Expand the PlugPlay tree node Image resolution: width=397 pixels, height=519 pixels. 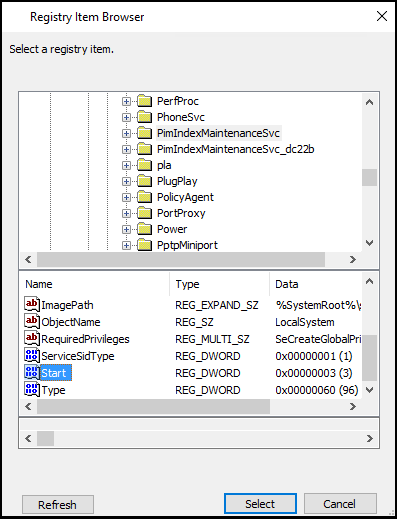click(x=126, y=181)
